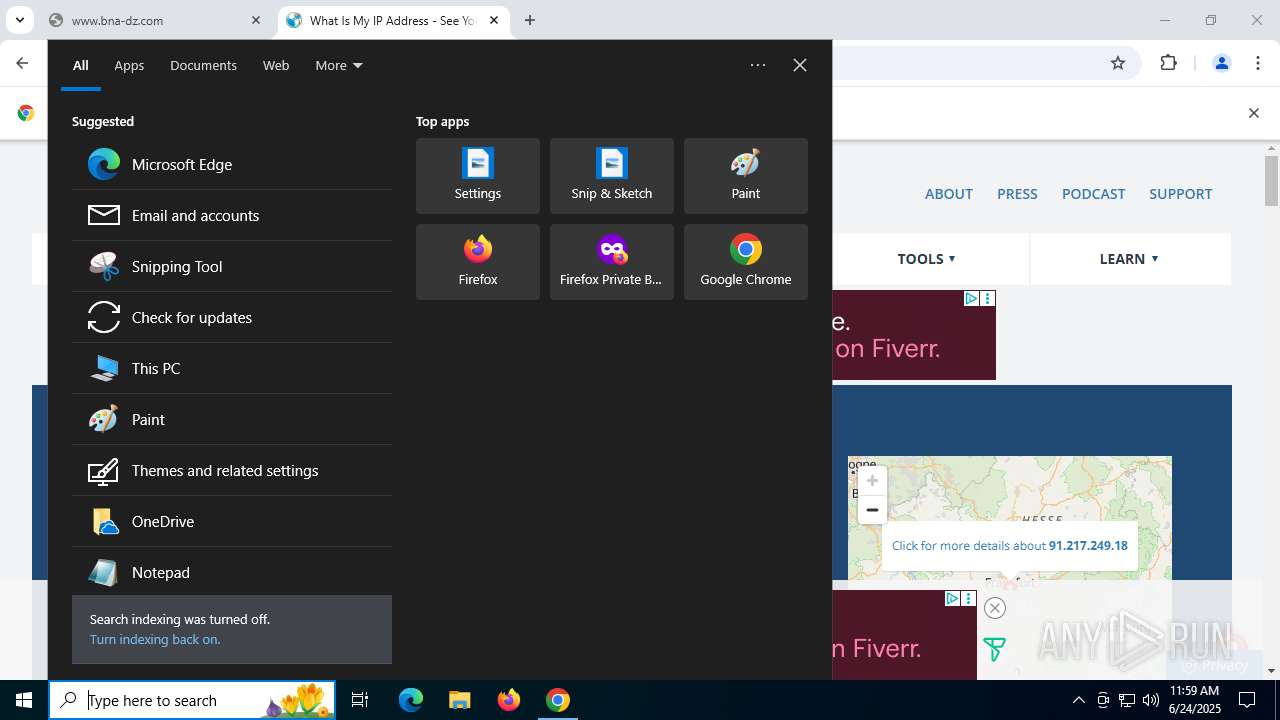
Task: Open ABOUT link on the website
Action: point(949,194)
